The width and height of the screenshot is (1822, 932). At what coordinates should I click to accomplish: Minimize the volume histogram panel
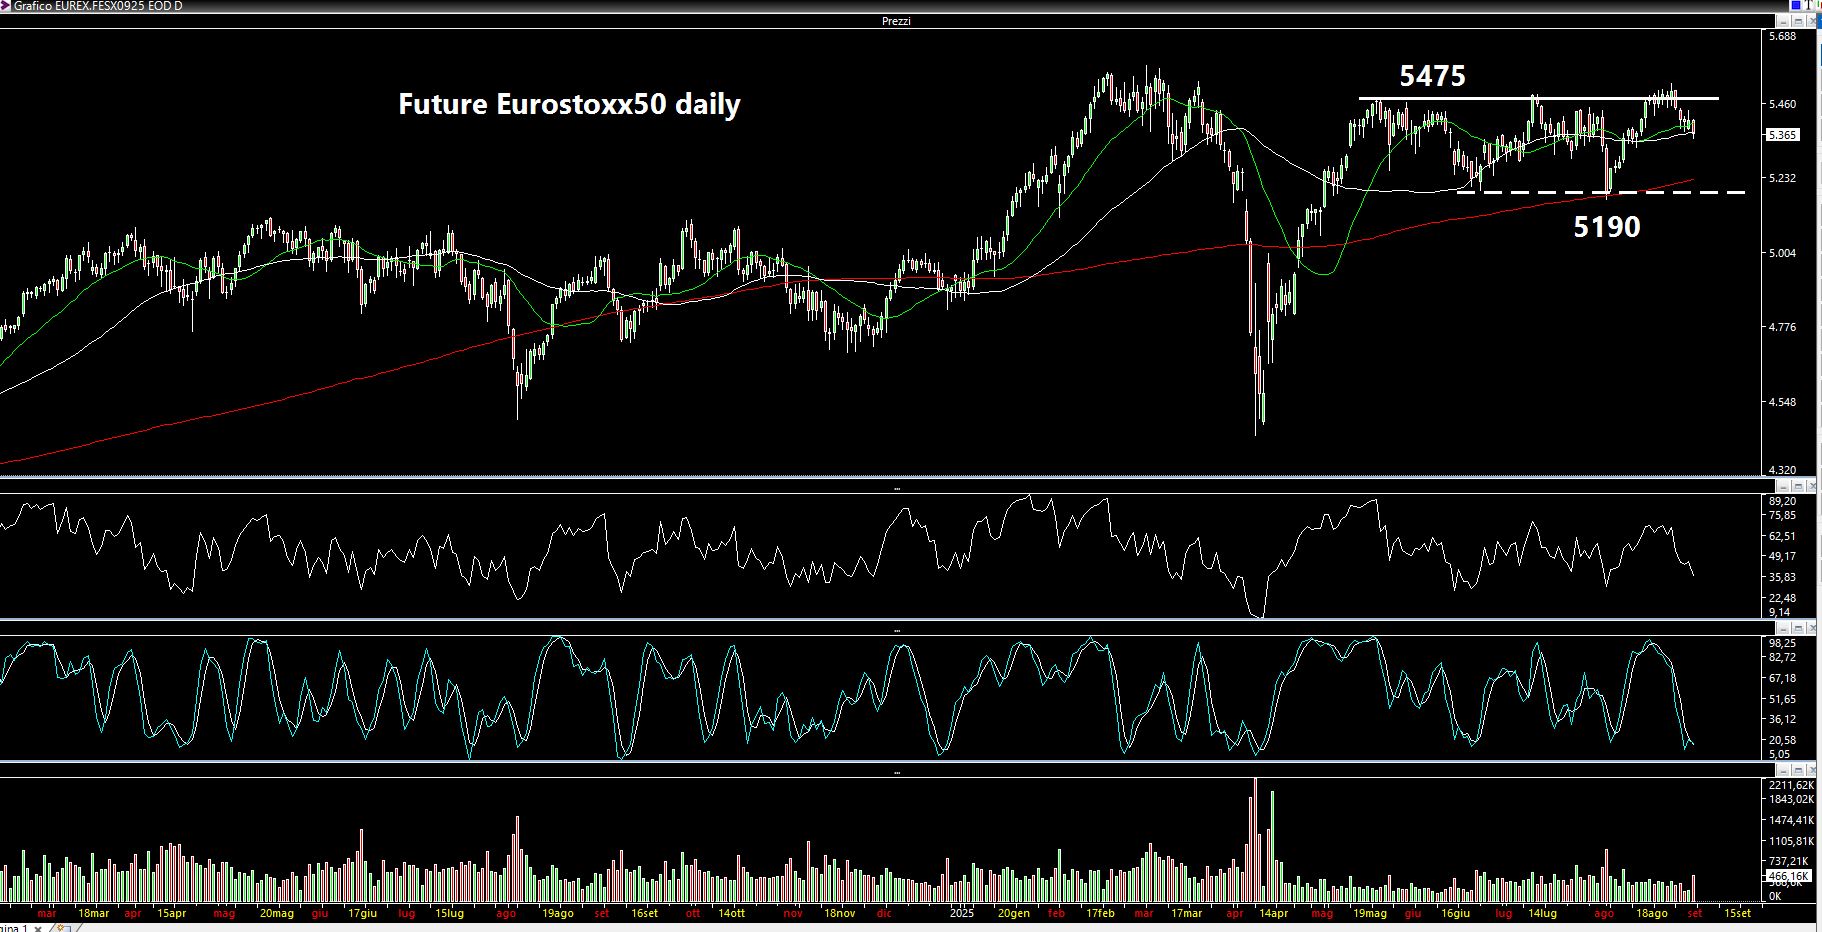(x=1783, y=770)
